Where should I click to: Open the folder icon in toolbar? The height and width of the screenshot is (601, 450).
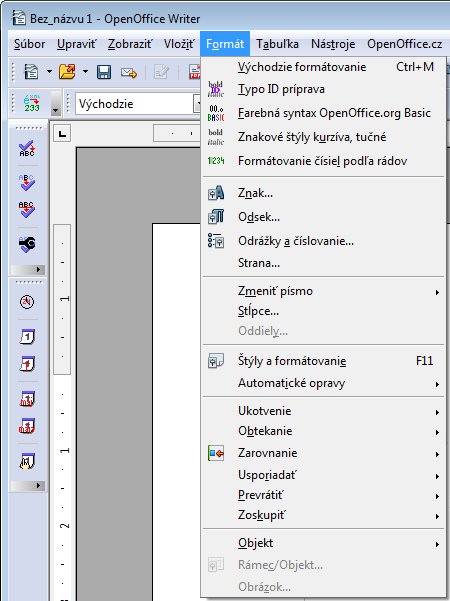click(x=67, y=72)
